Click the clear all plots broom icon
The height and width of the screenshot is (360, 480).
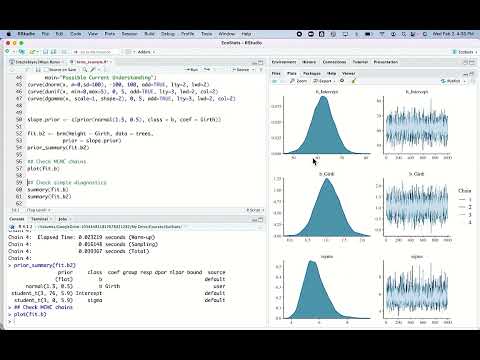354,81
